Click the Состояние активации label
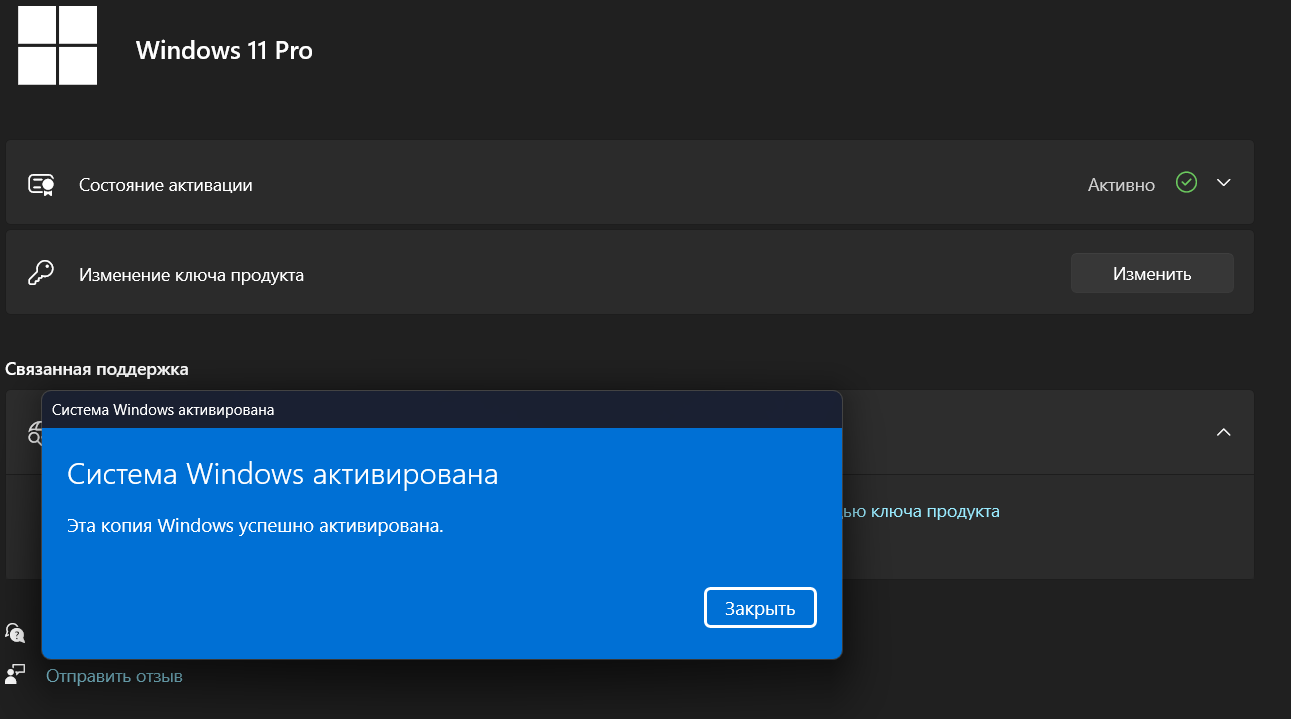This screenshot has height=719, width=1291. click(x=166, y=185)
